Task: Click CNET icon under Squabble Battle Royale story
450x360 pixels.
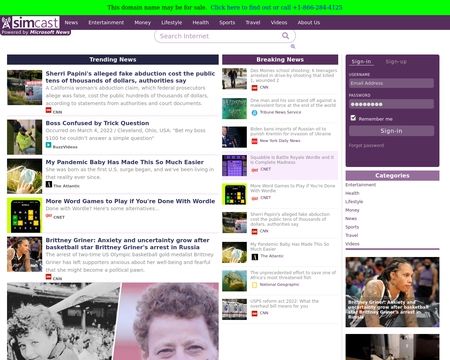Action: (x=255, y=170)
